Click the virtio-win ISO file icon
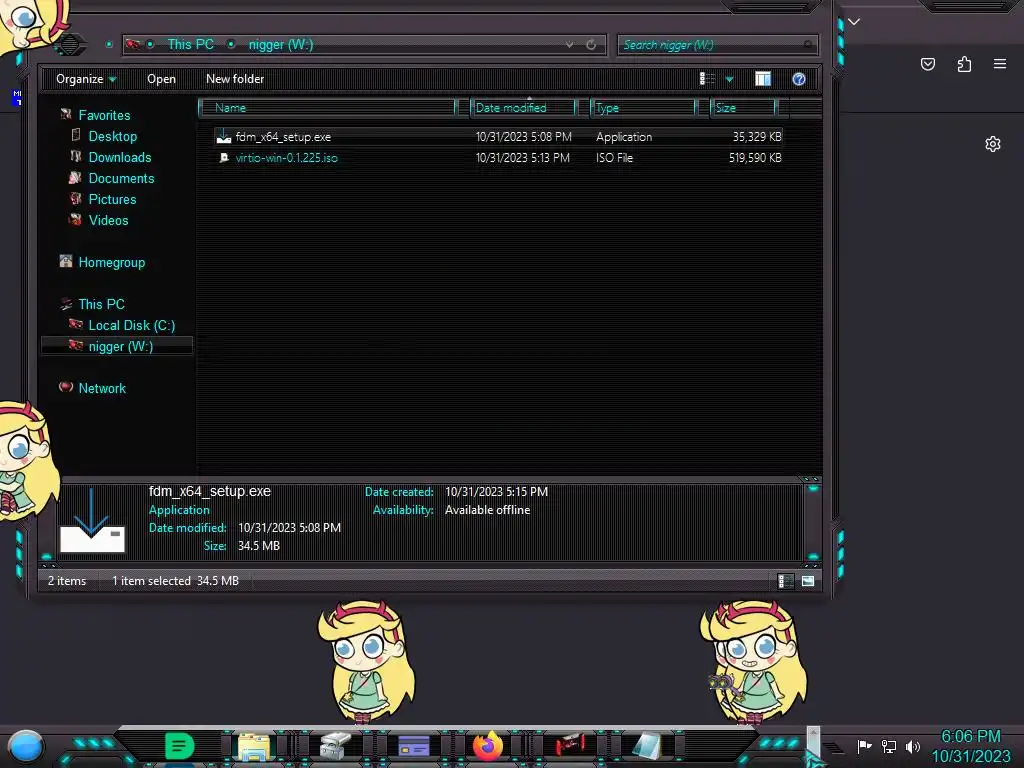 coord(224,157)
